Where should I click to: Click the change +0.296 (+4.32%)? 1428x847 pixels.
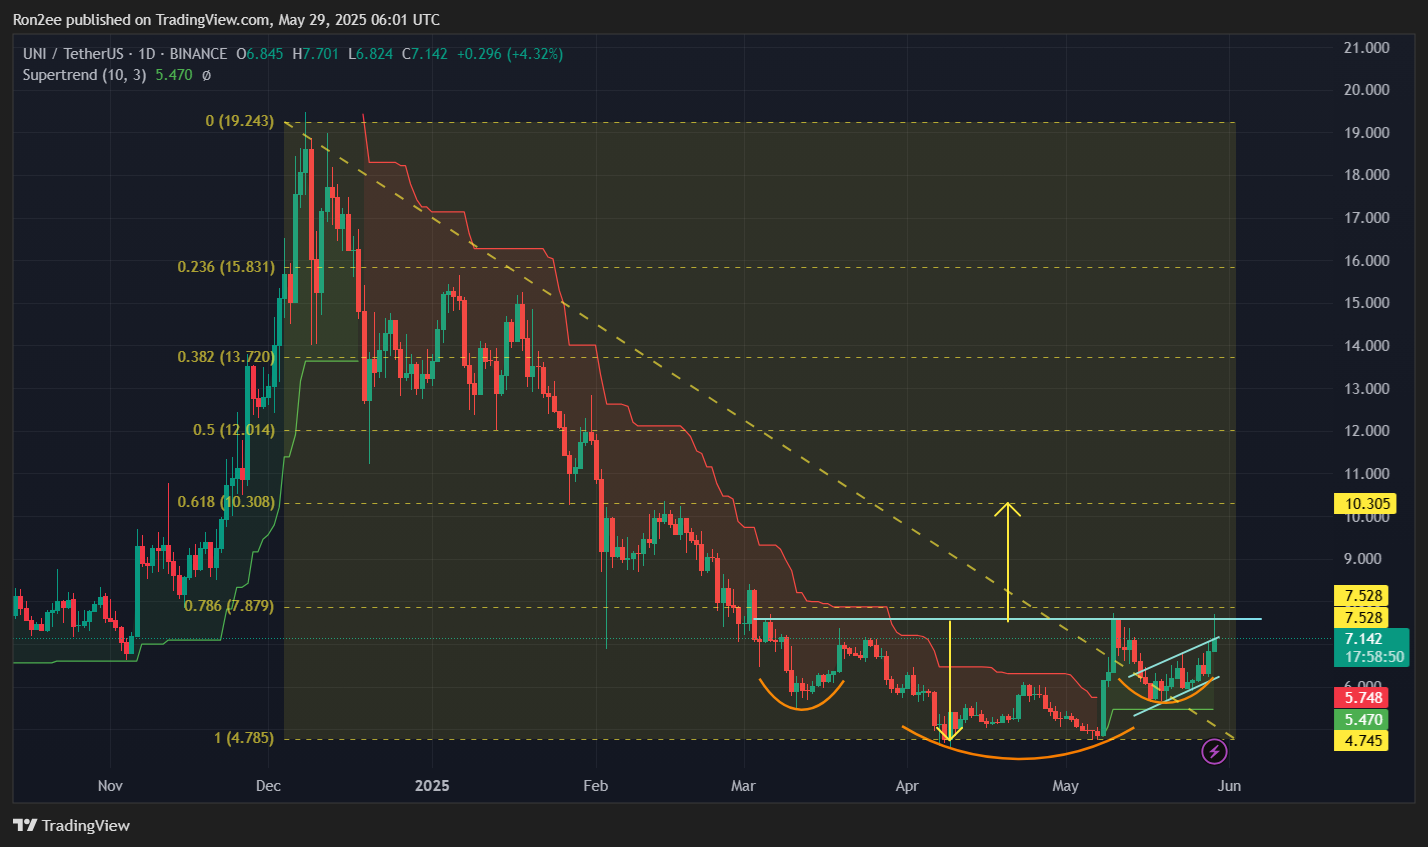(509, 54)
